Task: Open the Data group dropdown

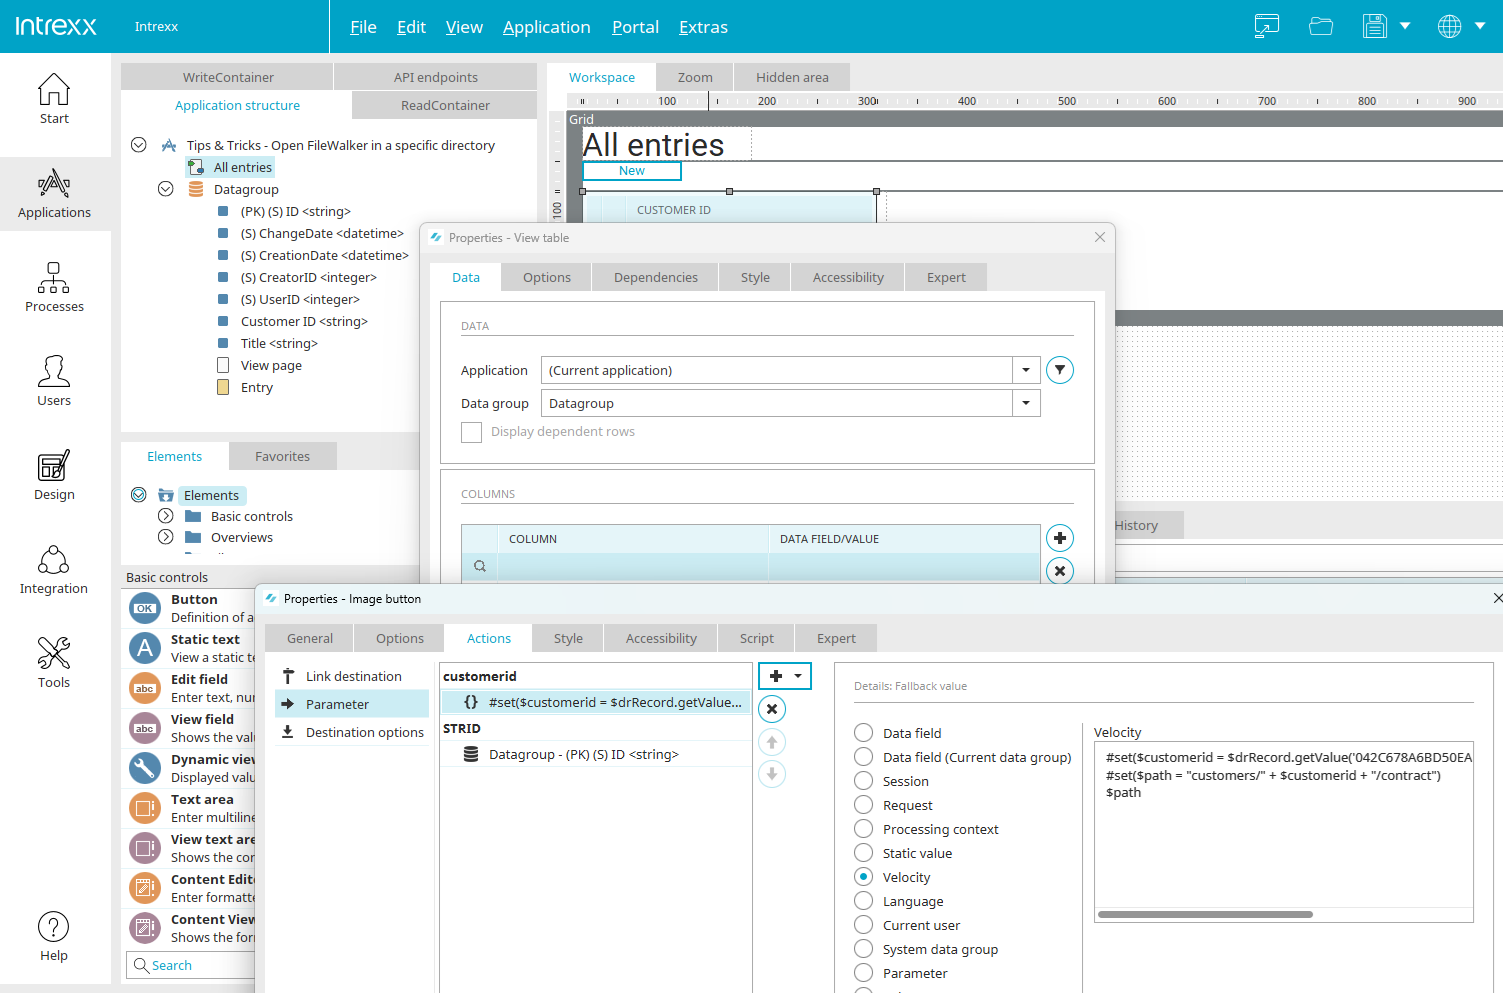Action: coord(1026,403)
